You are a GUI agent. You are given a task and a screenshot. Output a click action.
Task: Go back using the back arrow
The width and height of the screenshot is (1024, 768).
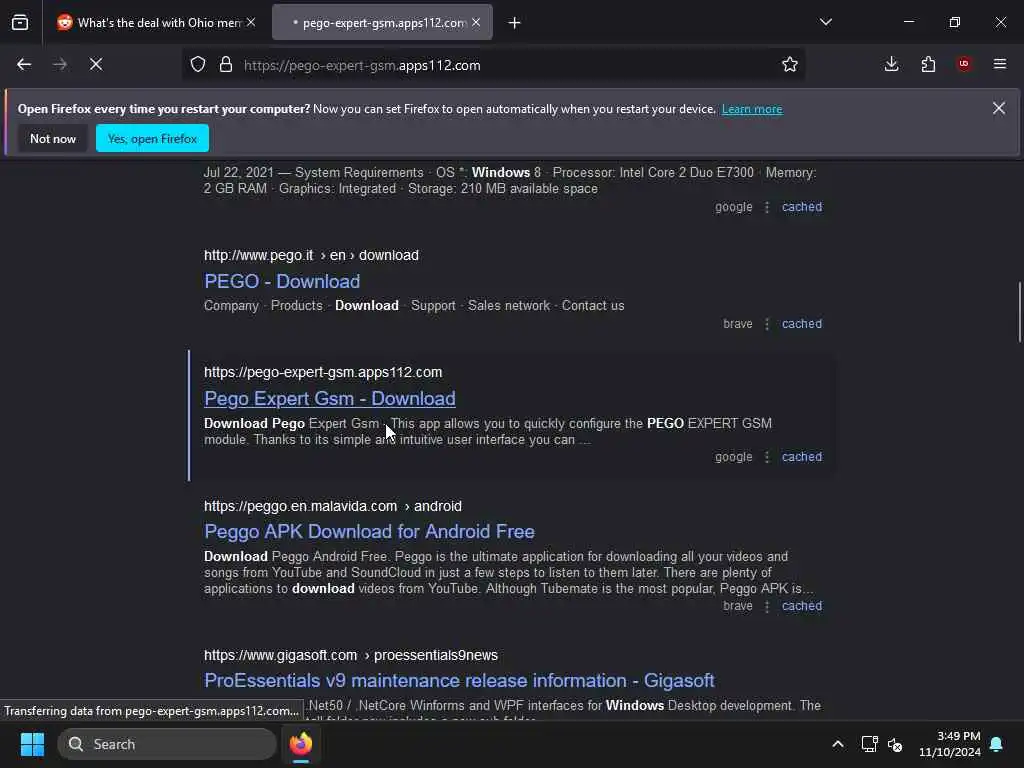(24, 65)
